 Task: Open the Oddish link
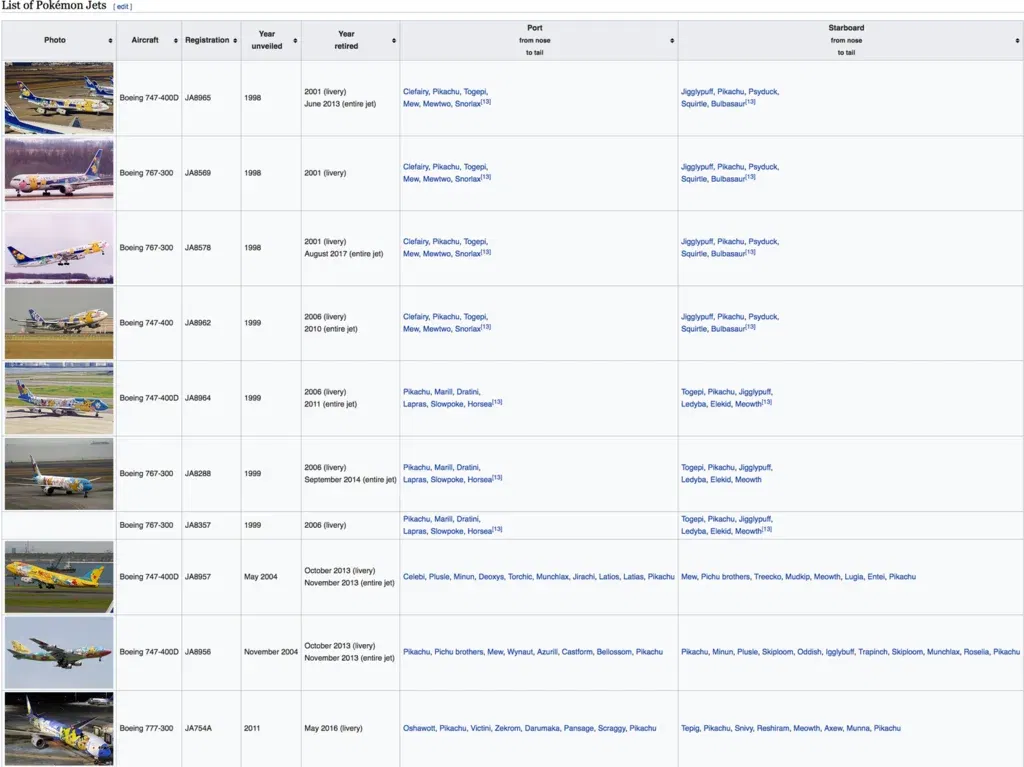[809, 652]
